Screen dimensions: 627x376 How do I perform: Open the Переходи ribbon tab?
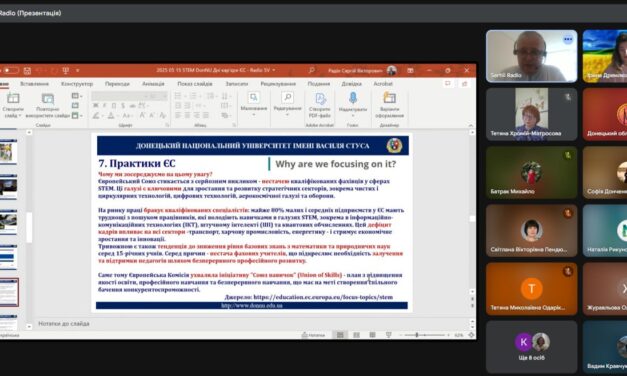pos(117,84)
